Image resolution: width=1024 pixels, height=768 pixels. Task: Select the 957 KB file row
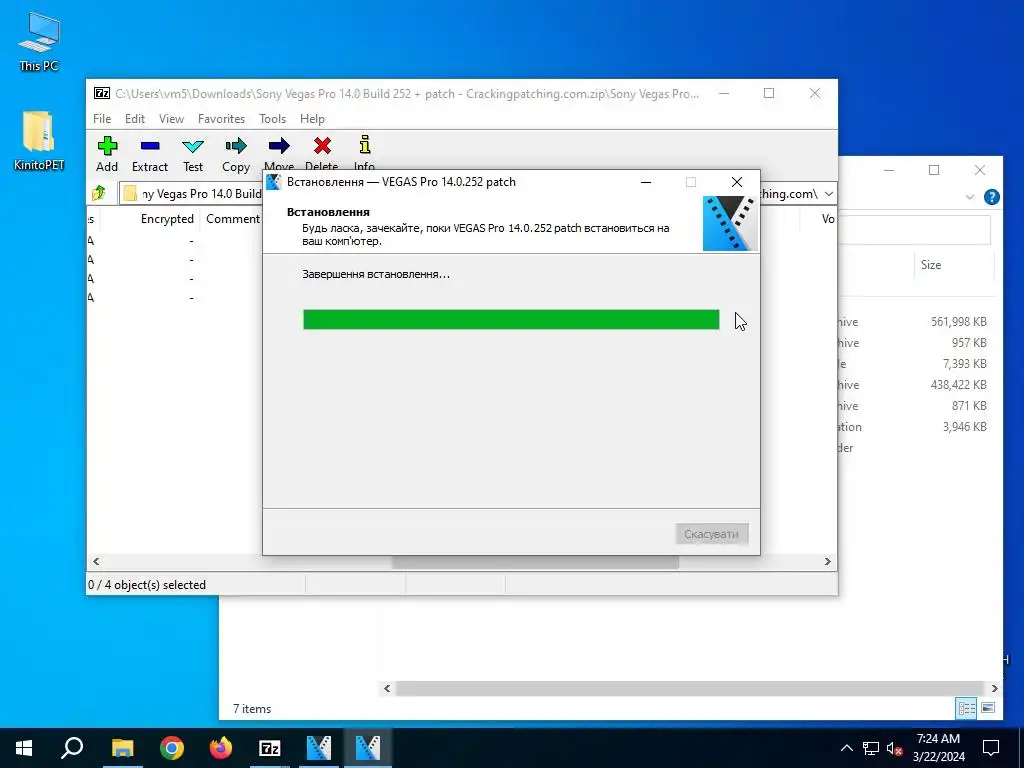pyautogui.click(x=918, y=343)
